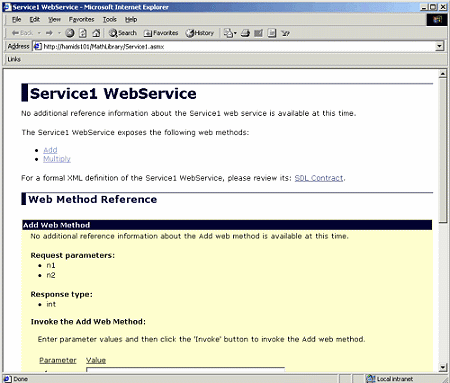450x383 pixels.
Task: Click the Discuss toolbar icon
Action: pyautogui.click(x=272, y=33)
